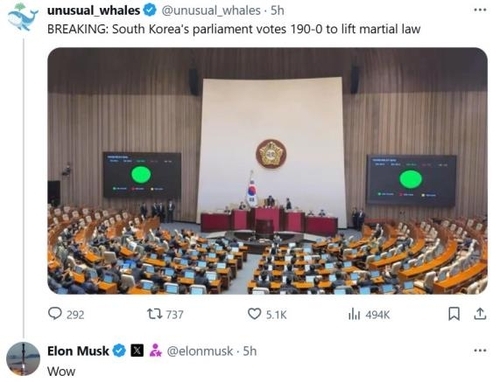This screenshot has width=500, height=382.
Task: Click Elon Musk's blue verified checkmark
Action: point(119,351)
